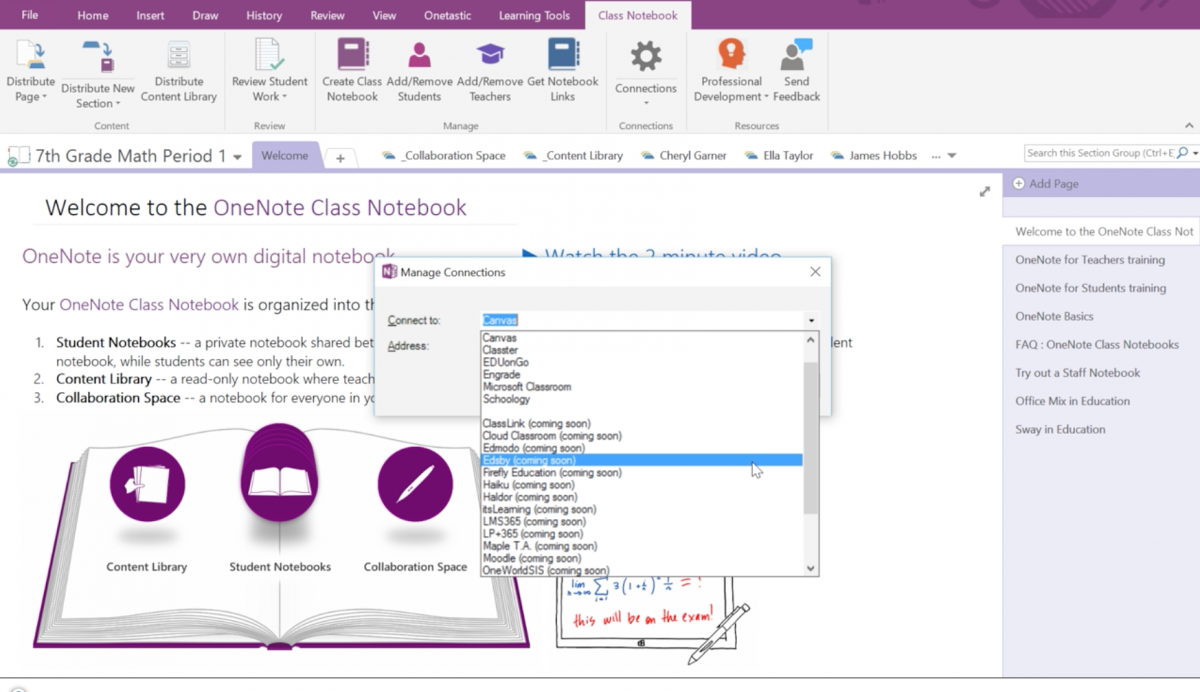
Task: Select the Class Notebook ribbon tab
Action: [x=638, y=15]
